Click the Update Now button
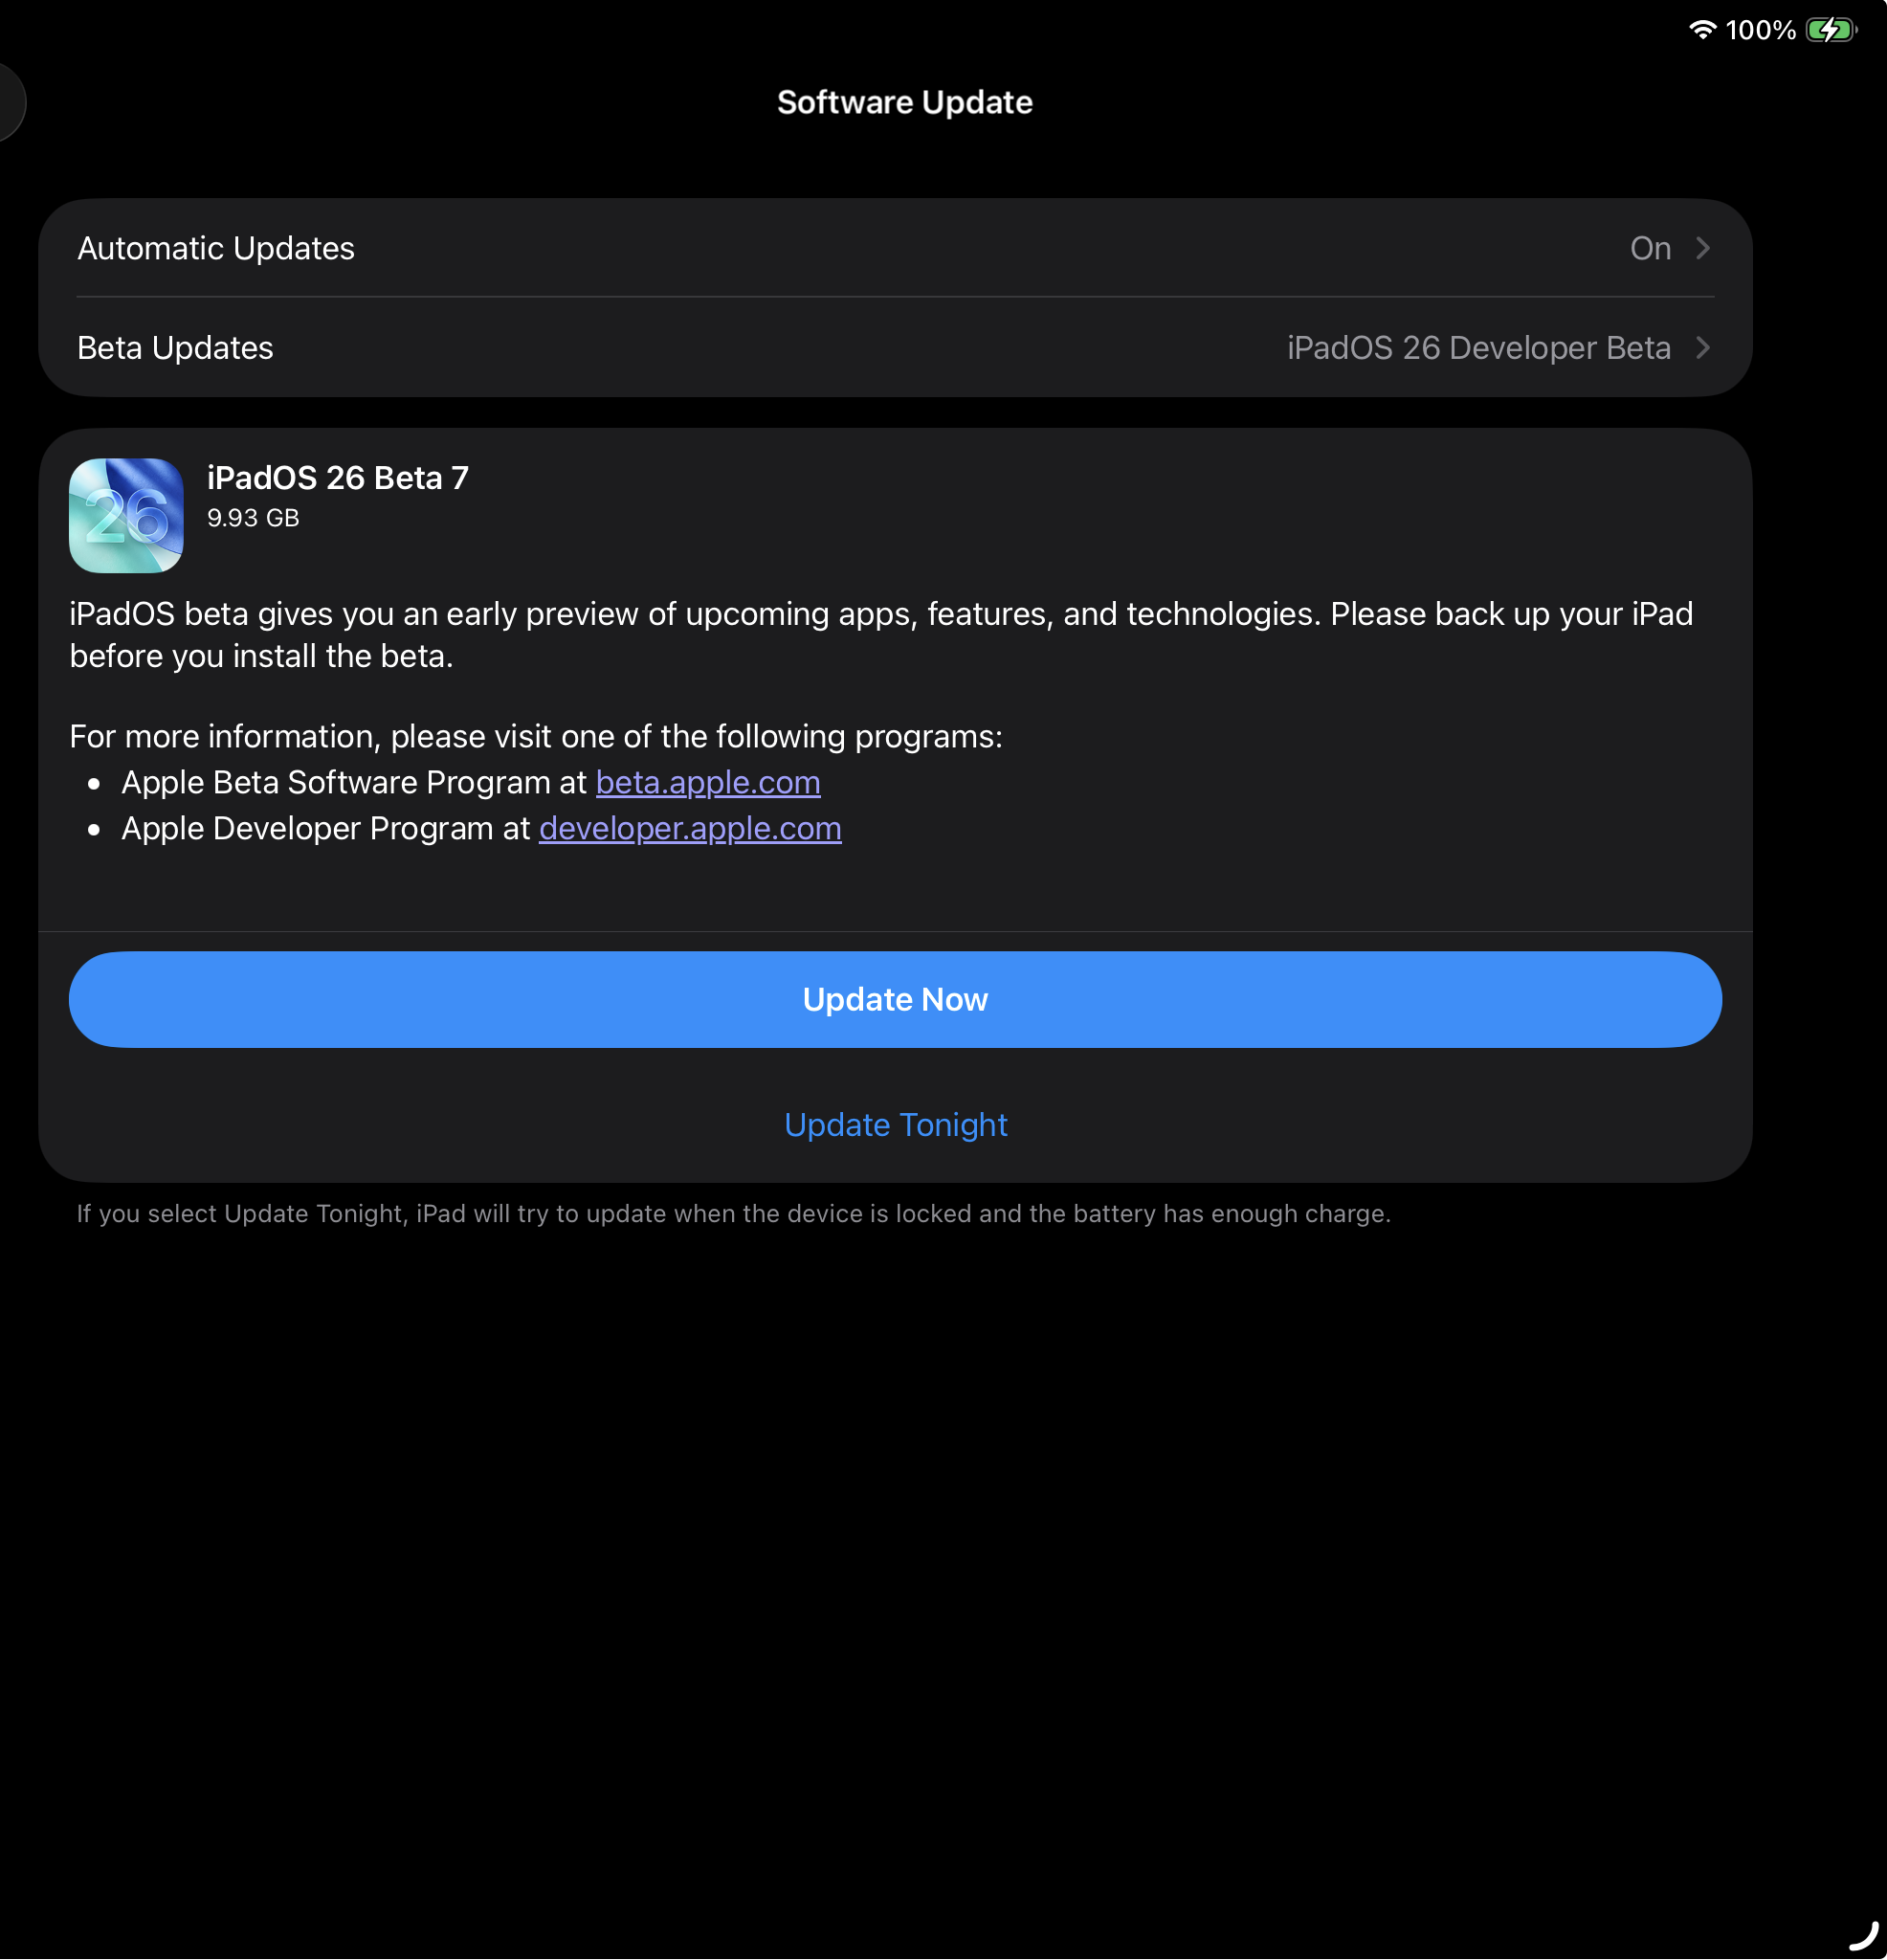The image size is (1887, 1960). 896,1000
